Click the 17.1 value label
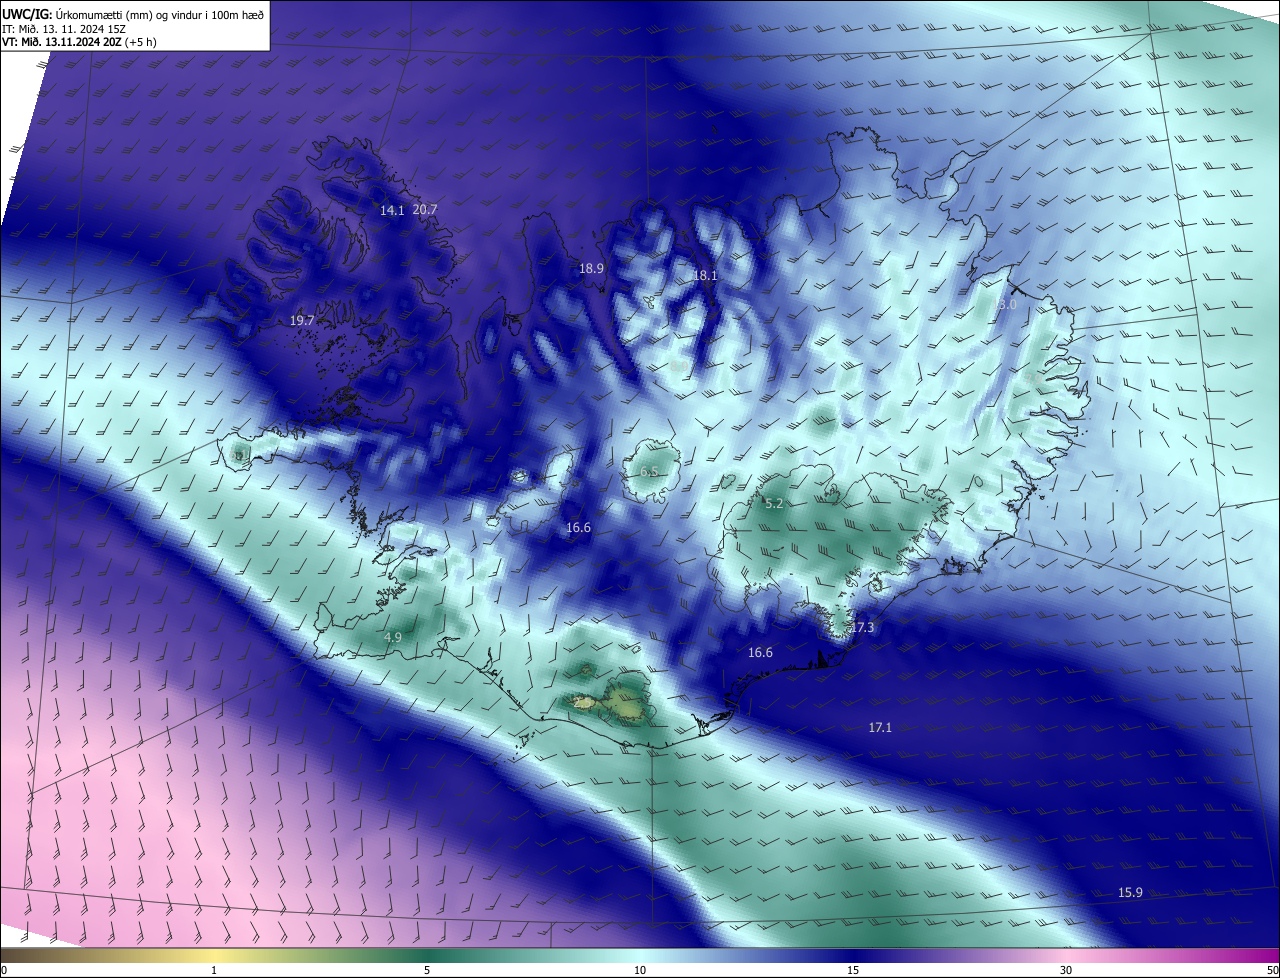1280x978 pixels. click(x=880, y=727)
